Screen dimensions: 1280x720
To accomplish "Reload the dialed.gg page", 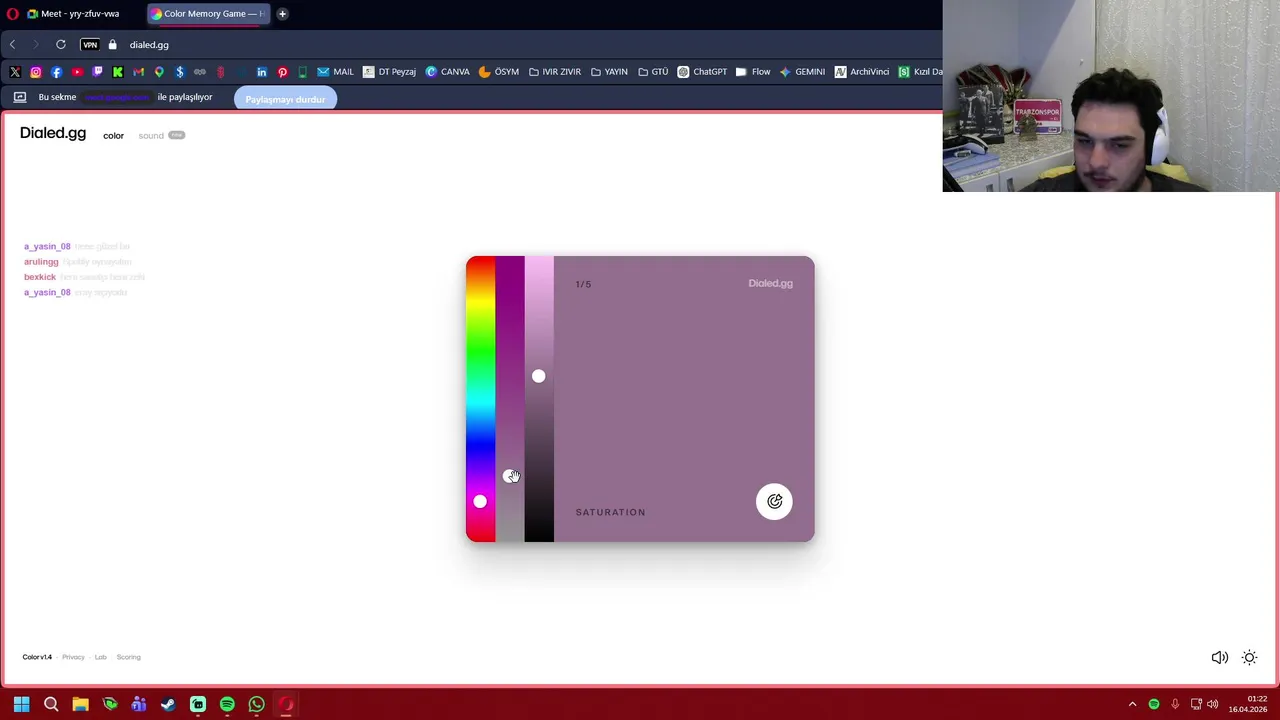I will tap(61, 45).
